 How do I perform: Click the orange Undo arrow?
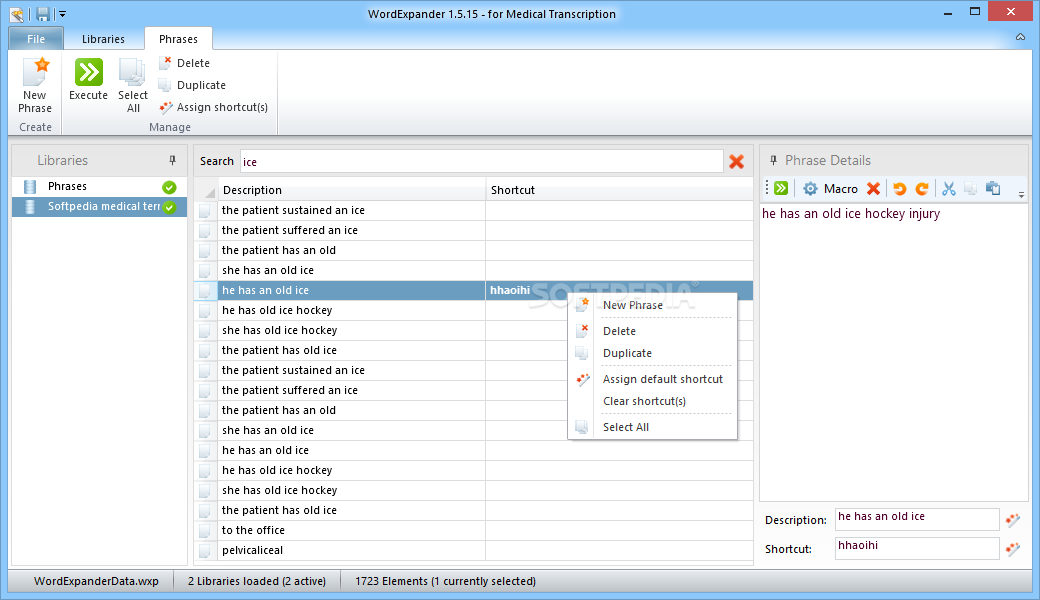899,189
